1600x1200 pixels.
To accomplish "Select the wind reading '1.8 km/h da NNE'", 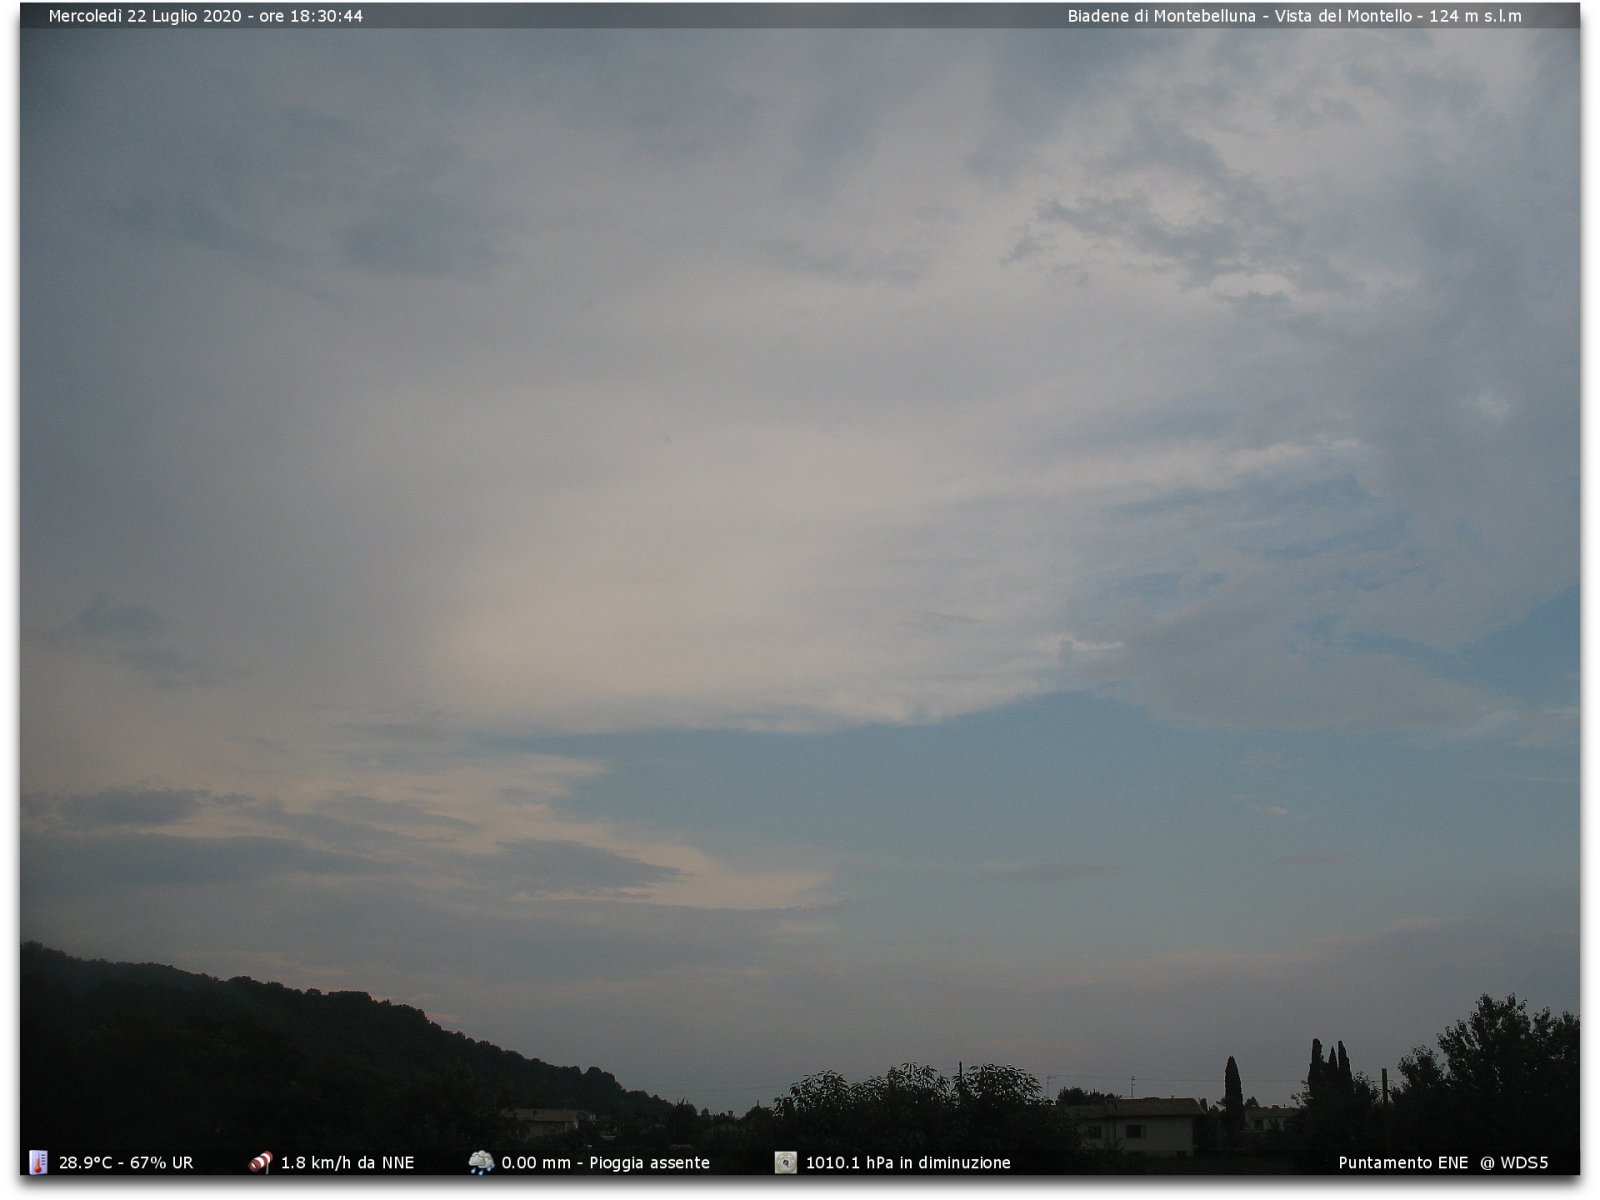I will coord(347,1163).
